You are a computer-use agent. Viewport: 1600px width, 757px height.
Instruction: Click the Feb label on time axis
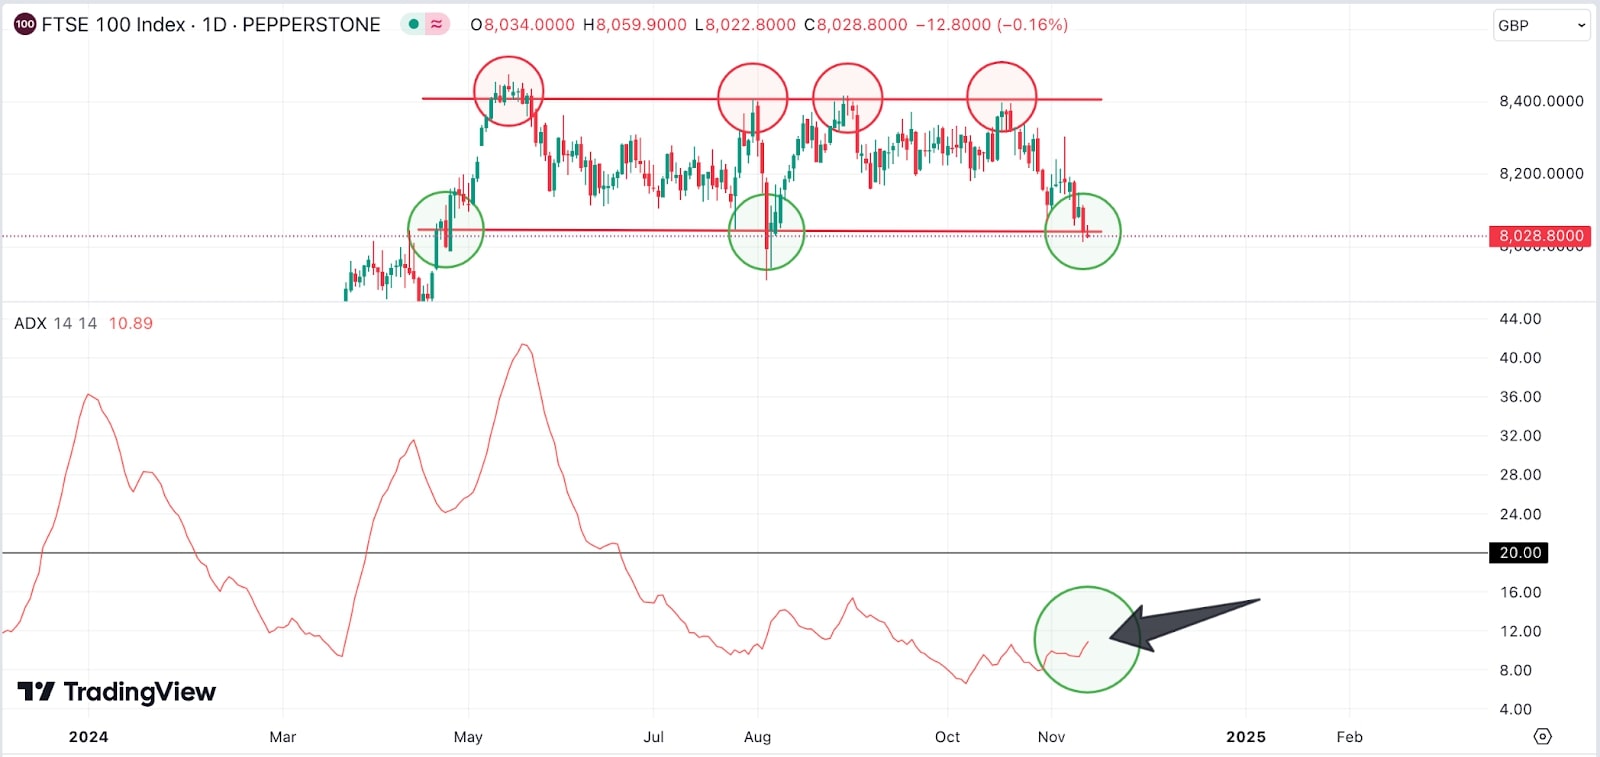pyautogui.click(x=1350, y=736)
